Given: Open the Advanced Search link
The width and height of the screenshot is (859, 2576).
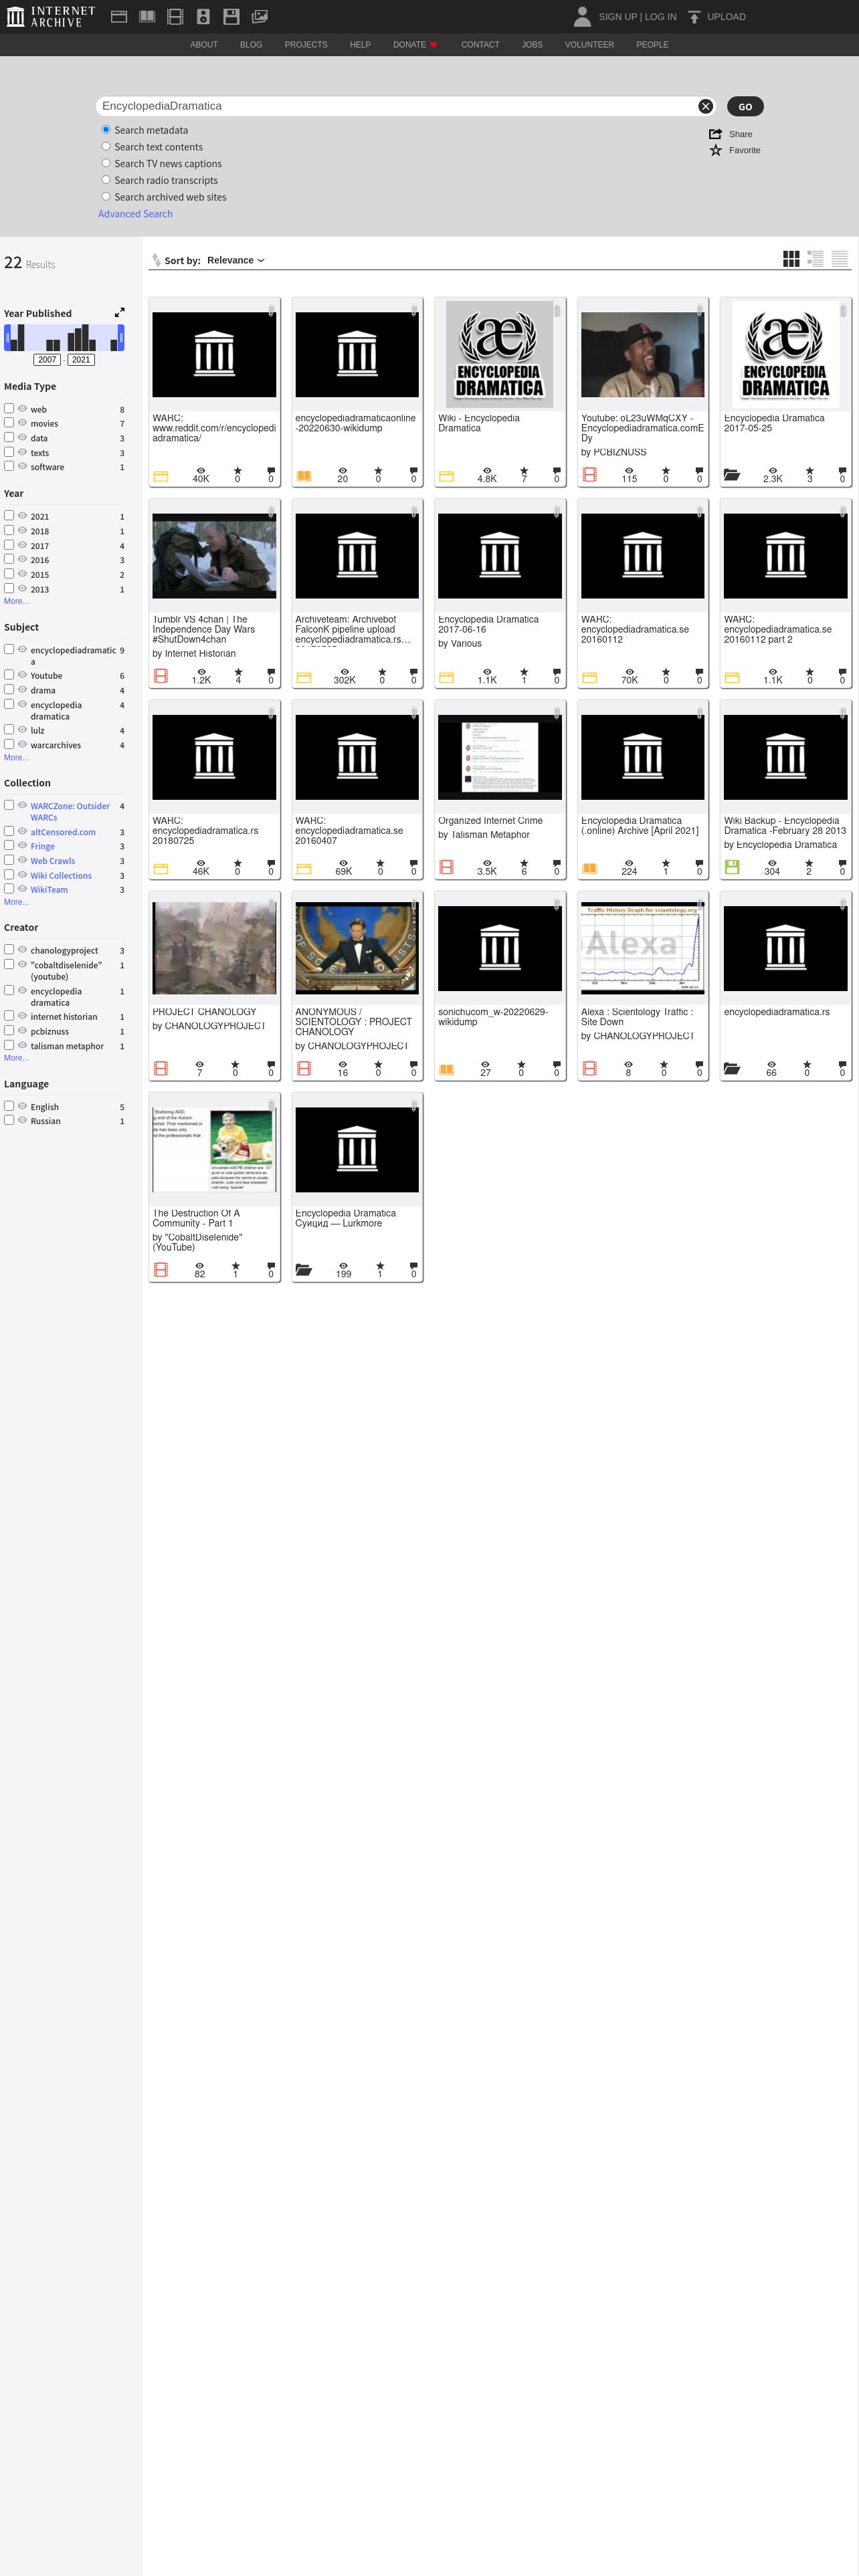Looking at the screenshot, I should point(135,214).
